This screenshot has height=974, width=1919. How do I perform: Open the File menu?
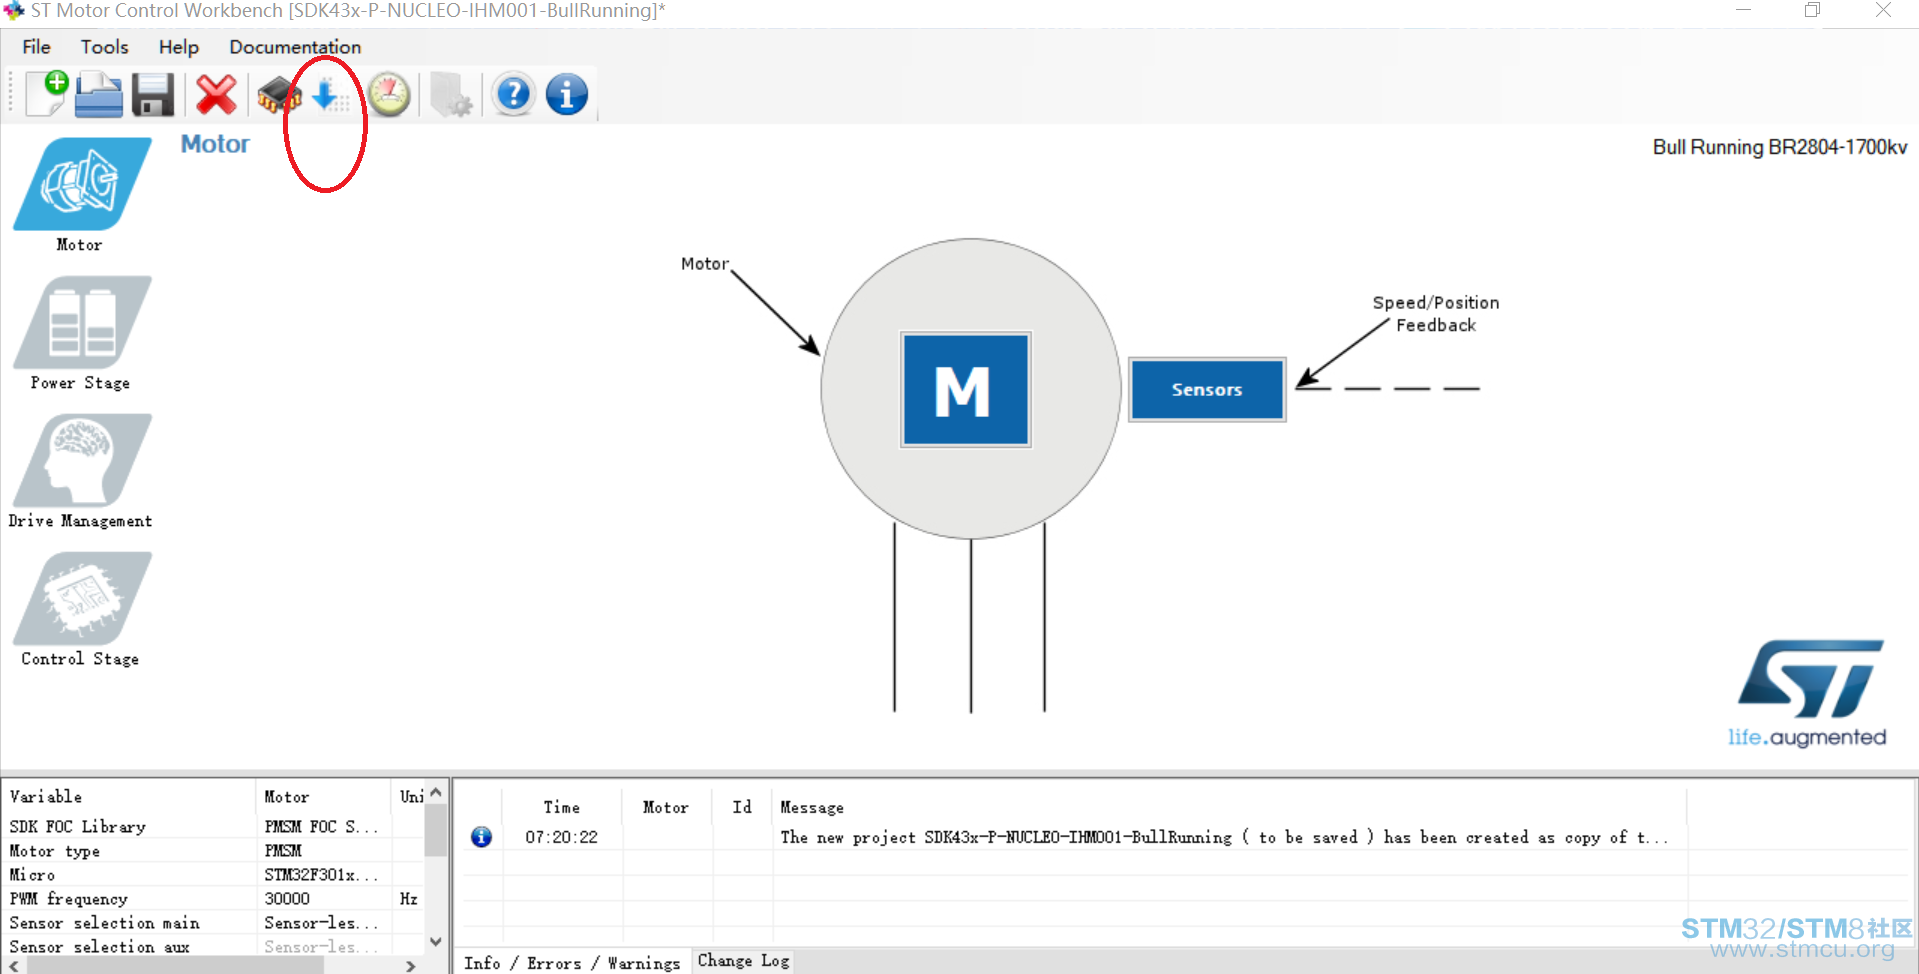(36, 47)
